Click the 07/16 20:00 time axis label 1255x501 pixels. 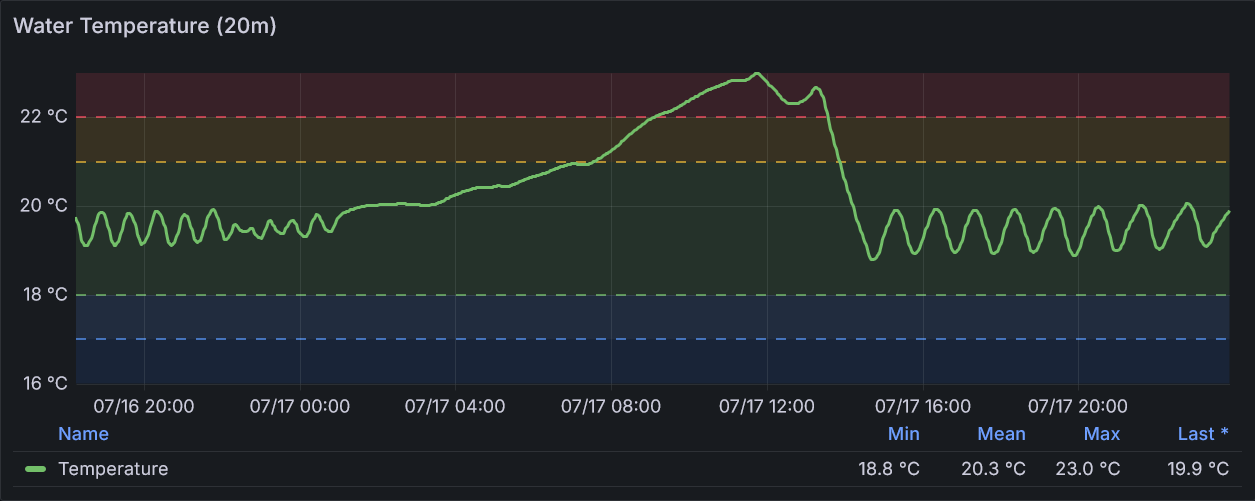point(144,407)
